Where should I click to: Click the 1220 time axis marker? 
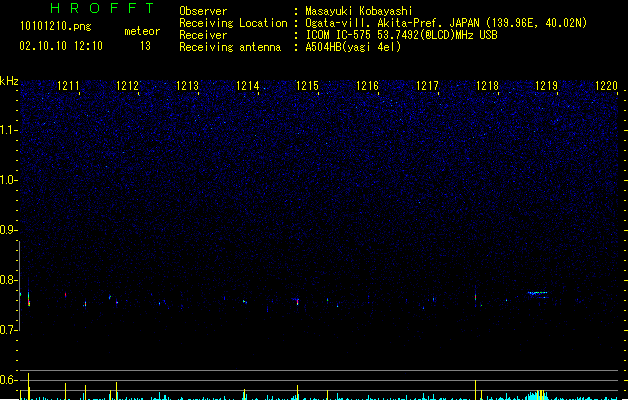606,86
